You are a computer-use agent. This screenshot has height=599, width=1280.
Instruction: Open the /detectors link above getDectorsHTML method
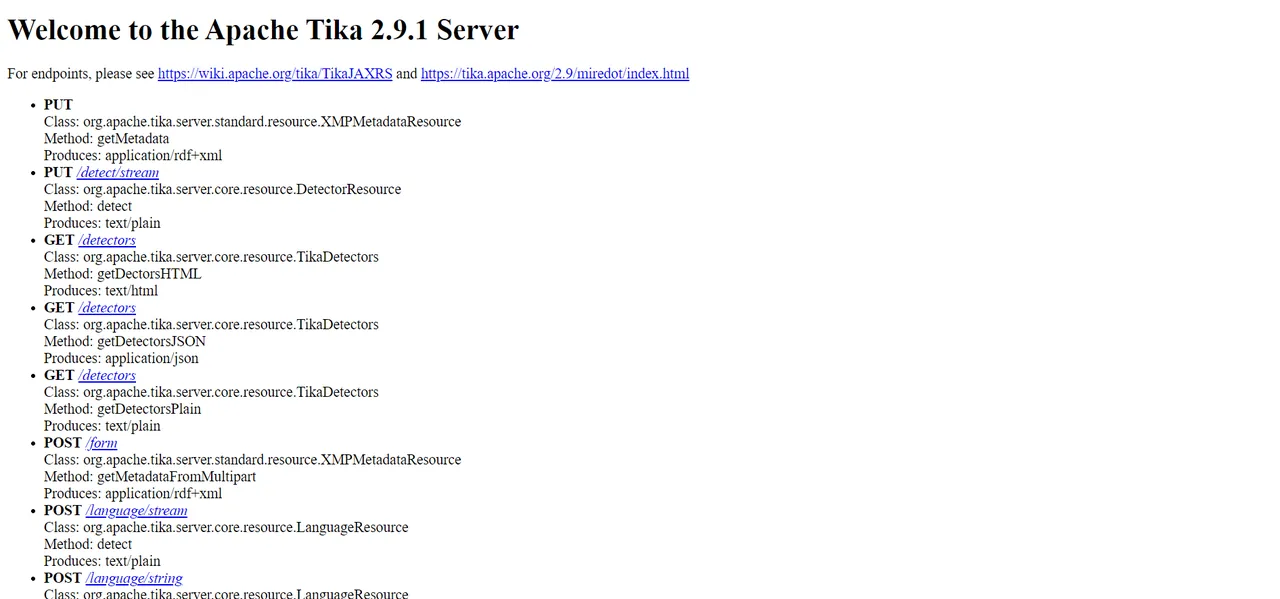pos(107,240)
